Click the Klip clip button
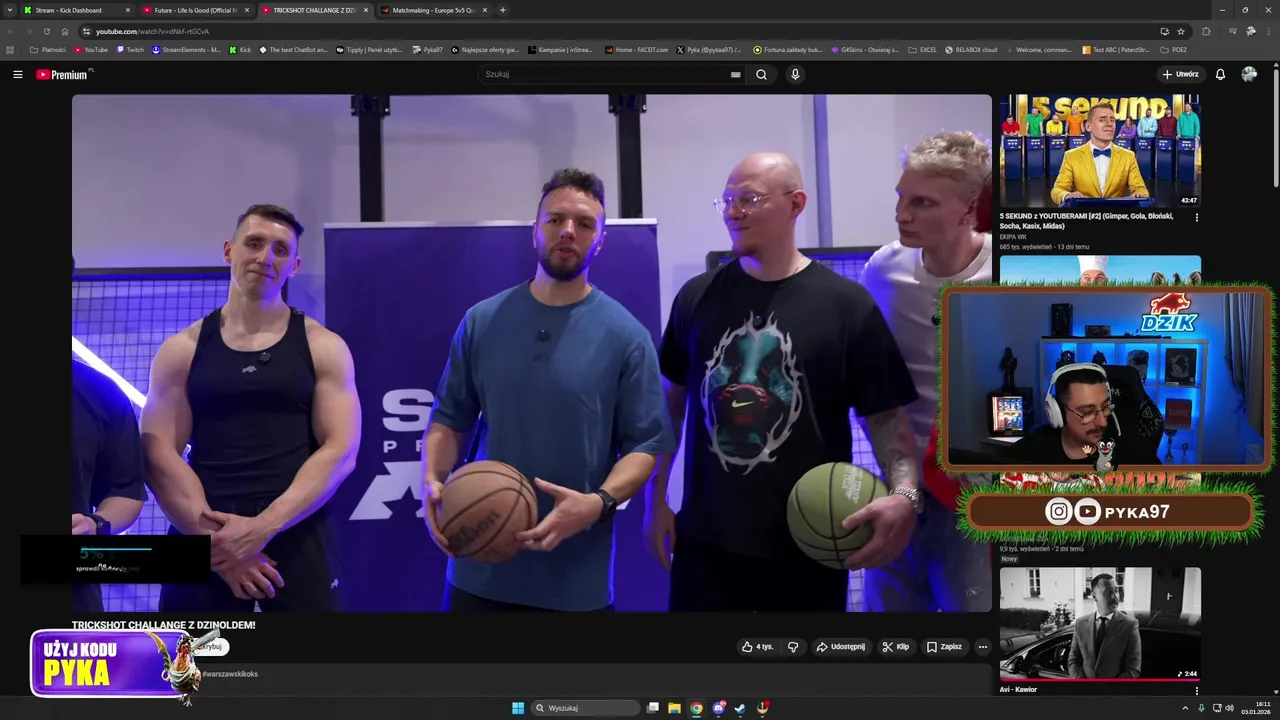The width and height of the screenshot is (1280, 720). tap(896, 647)
